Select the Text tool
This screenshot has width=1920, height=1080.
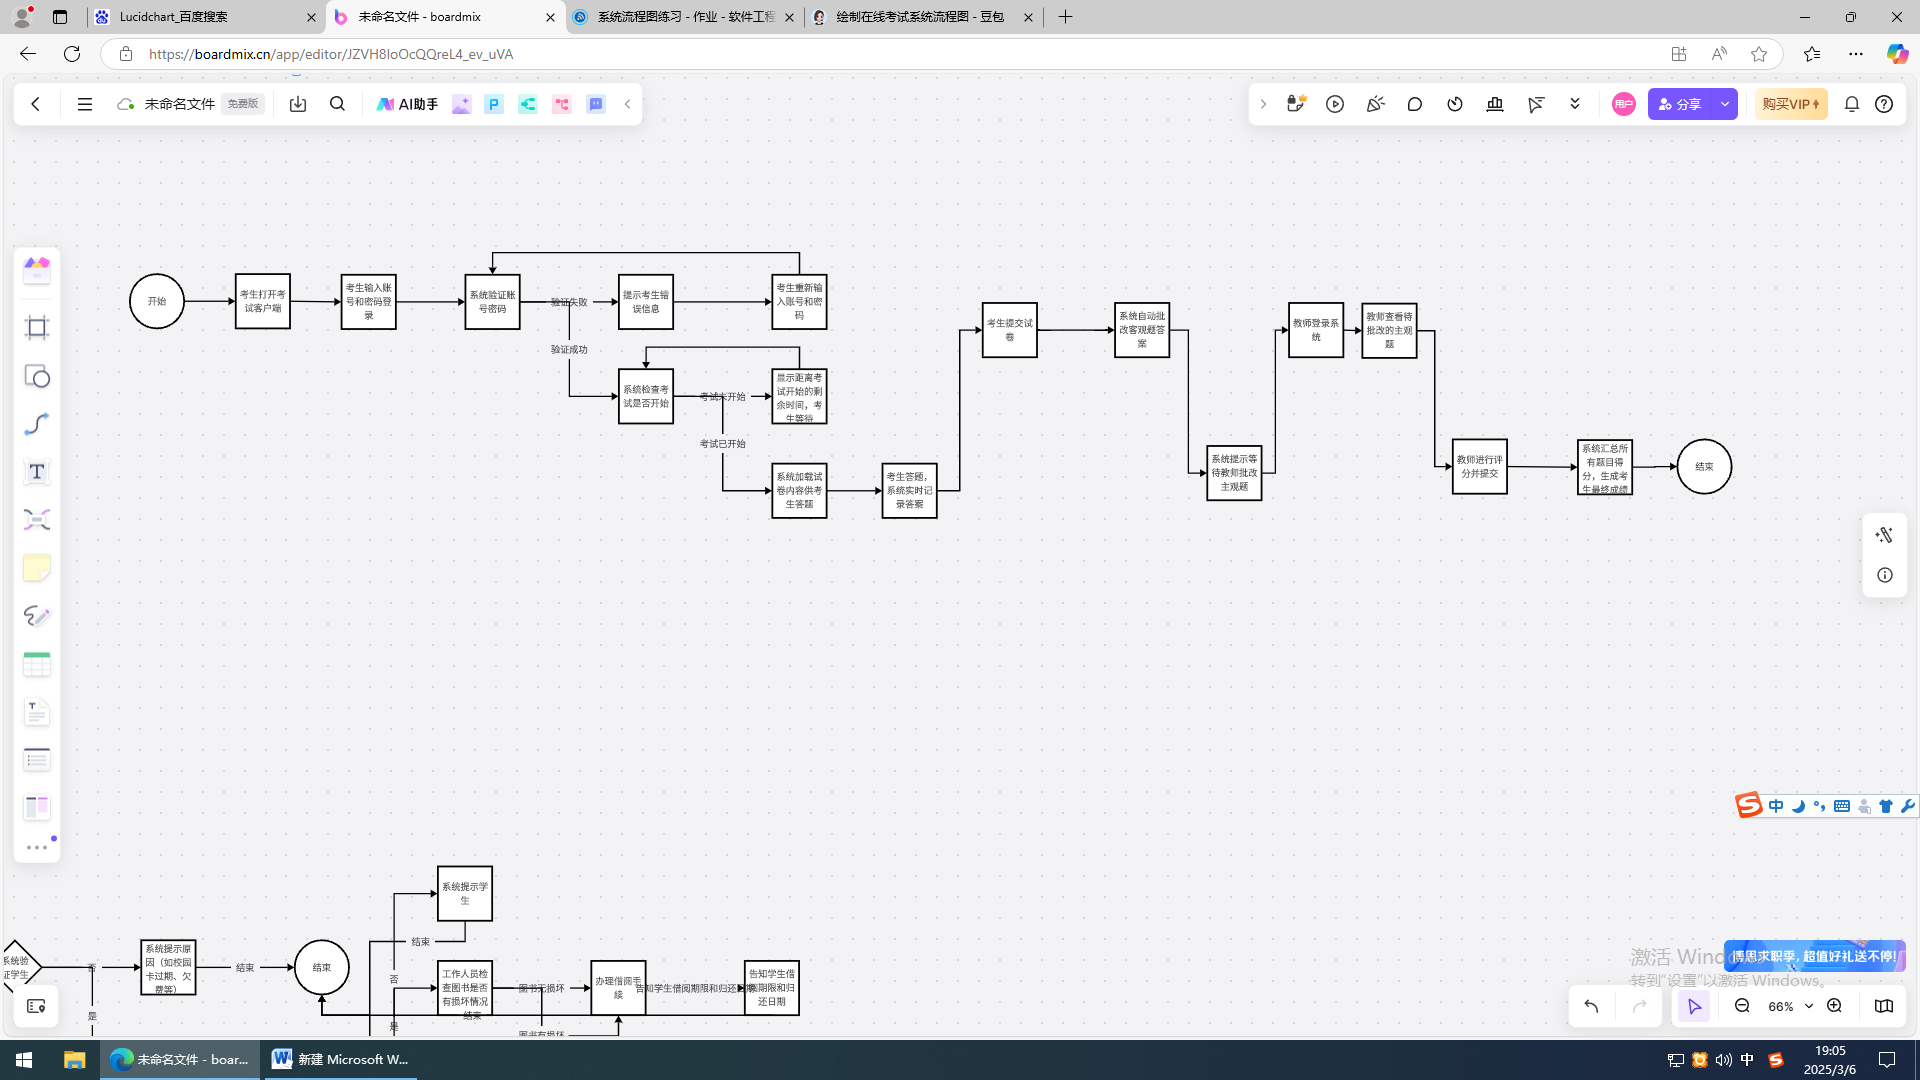tap(37, 472)
